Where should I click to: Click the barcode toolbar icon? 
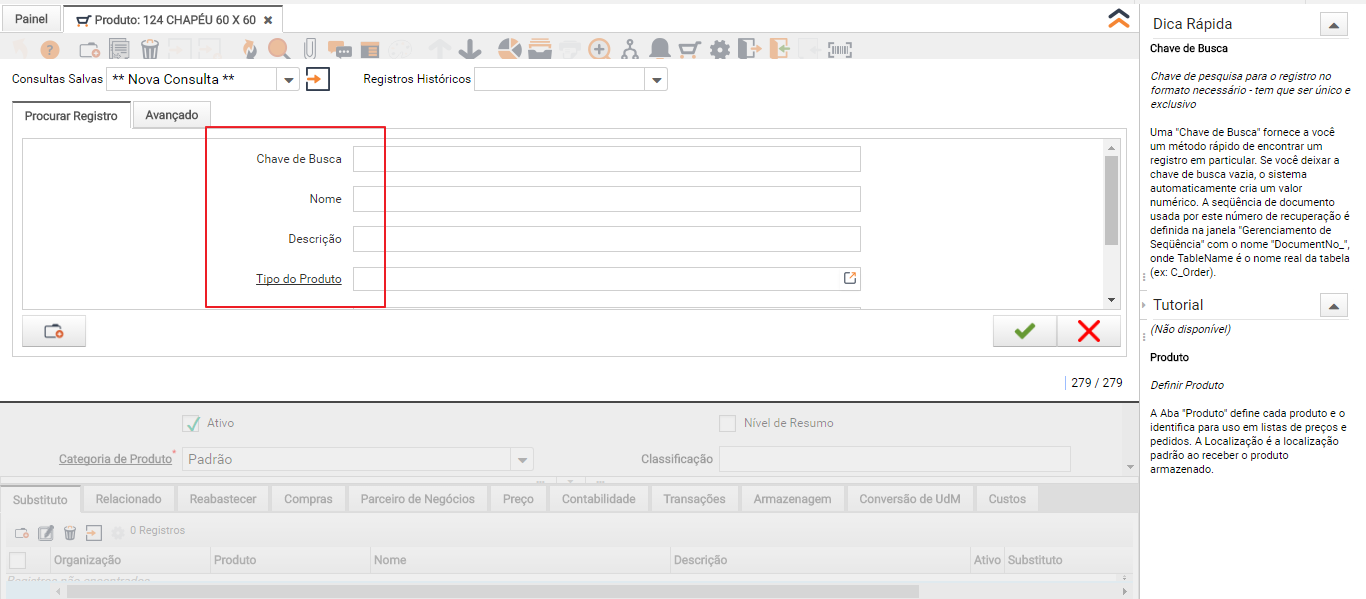point(841,49)
